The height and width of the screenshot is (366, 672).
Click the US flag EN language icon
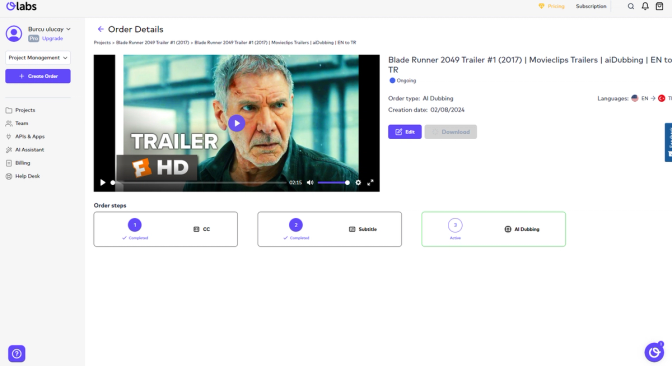[635, 98]
